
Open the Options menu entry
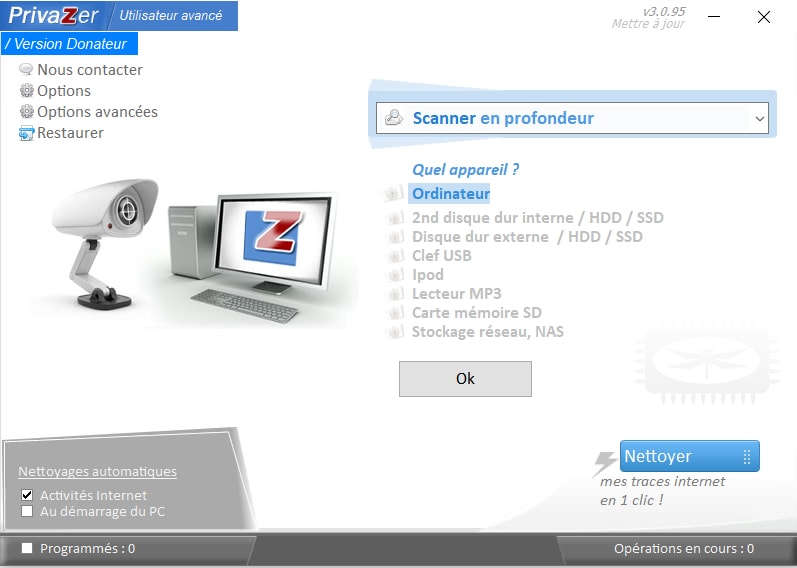pos(64,91)
